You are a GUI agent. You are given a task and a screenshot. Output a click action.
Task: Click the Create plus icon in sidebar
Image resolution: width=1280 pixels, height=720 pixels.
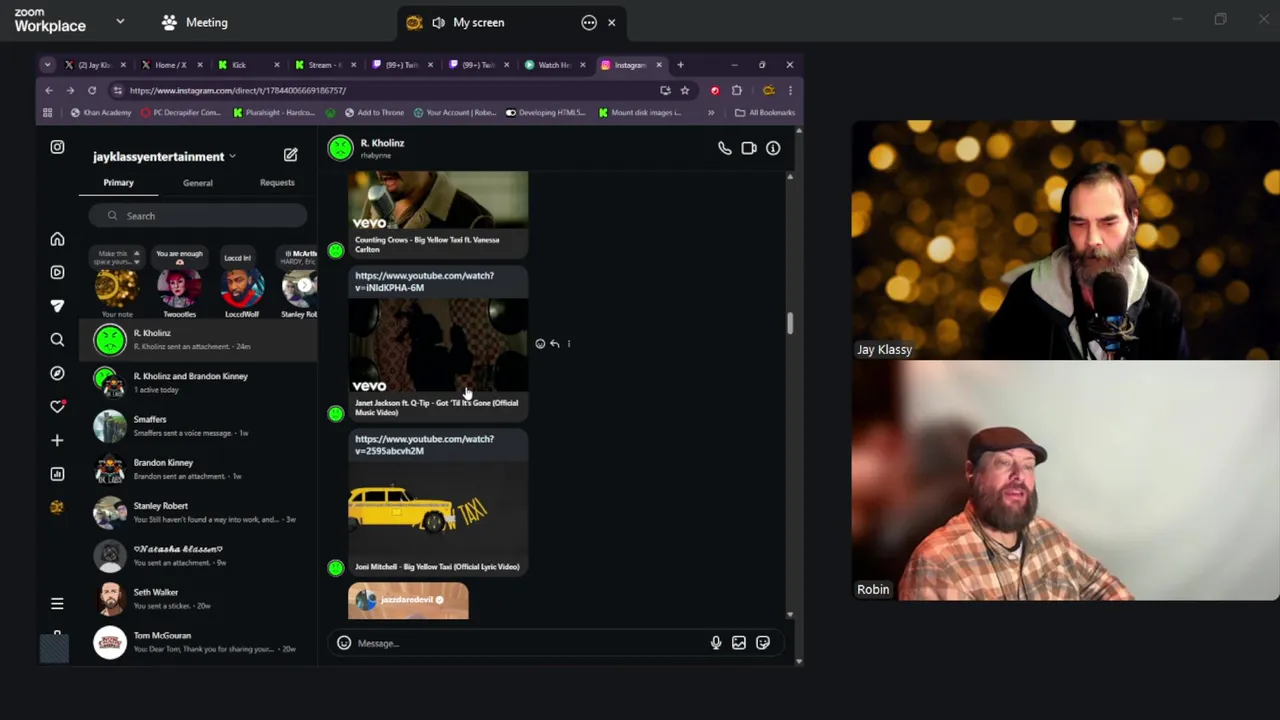tap(57, 440)
